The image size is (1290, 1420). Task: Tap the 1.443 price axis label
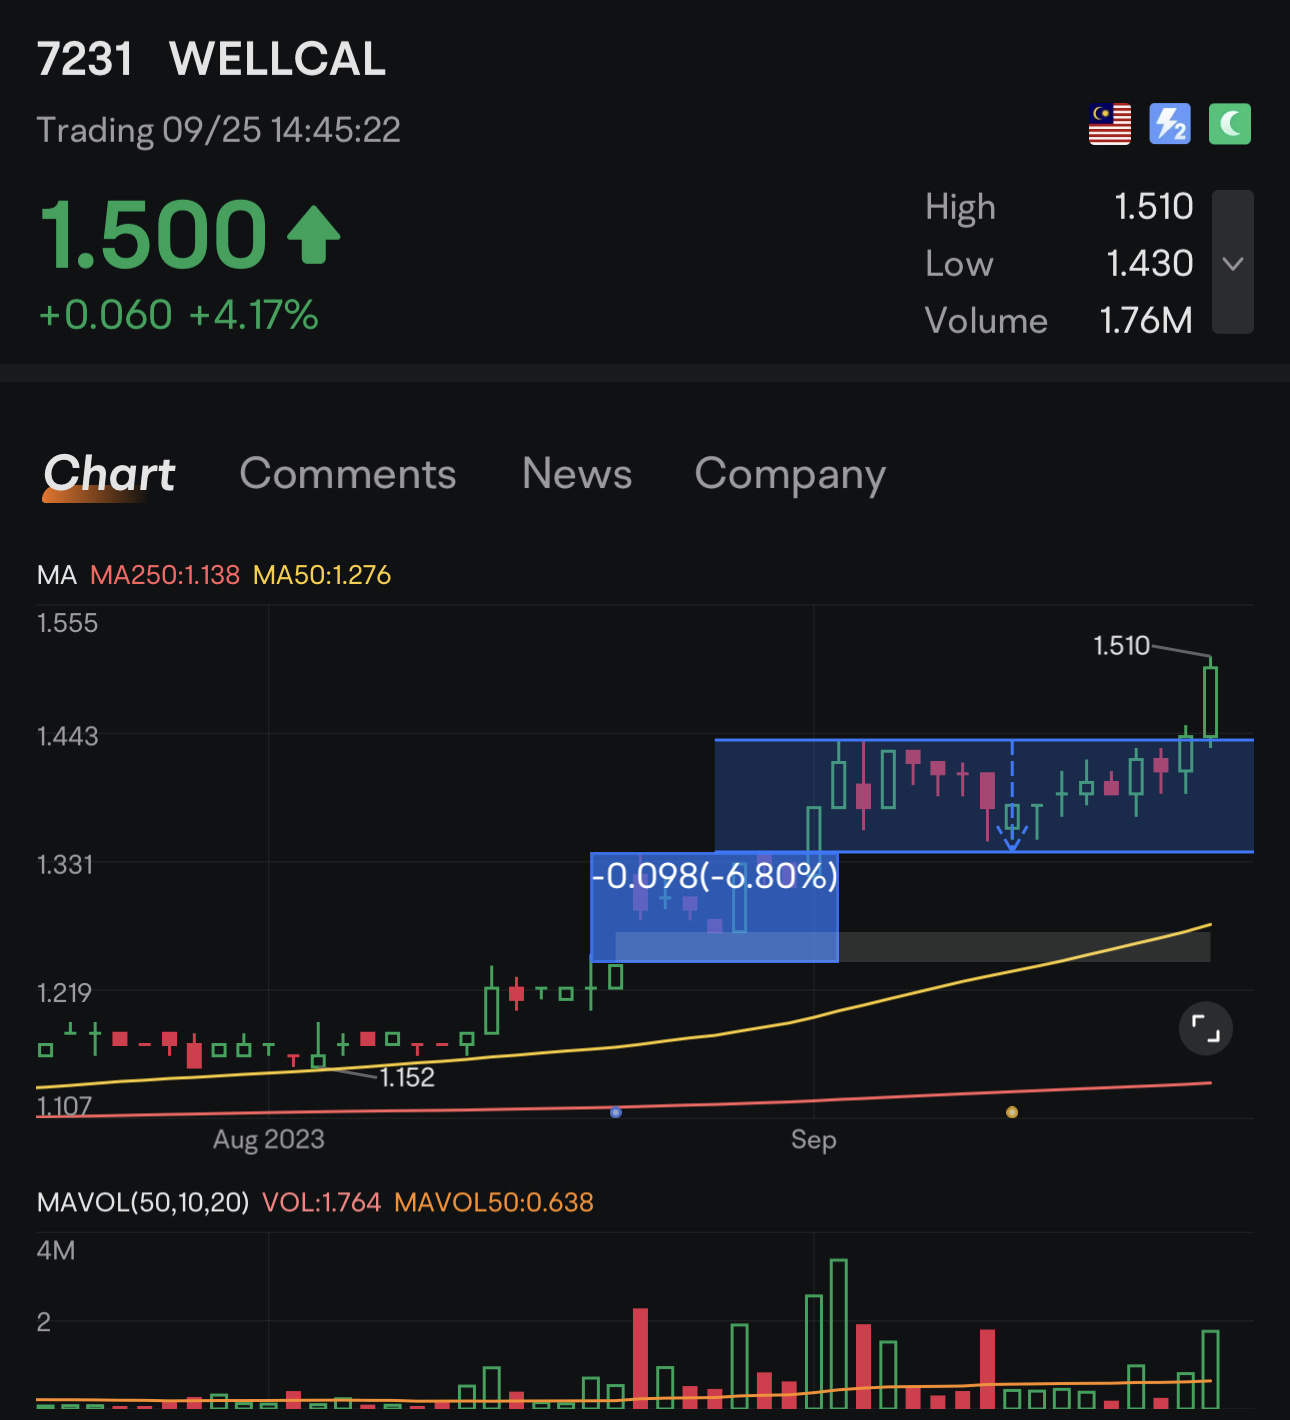[68, 737]
